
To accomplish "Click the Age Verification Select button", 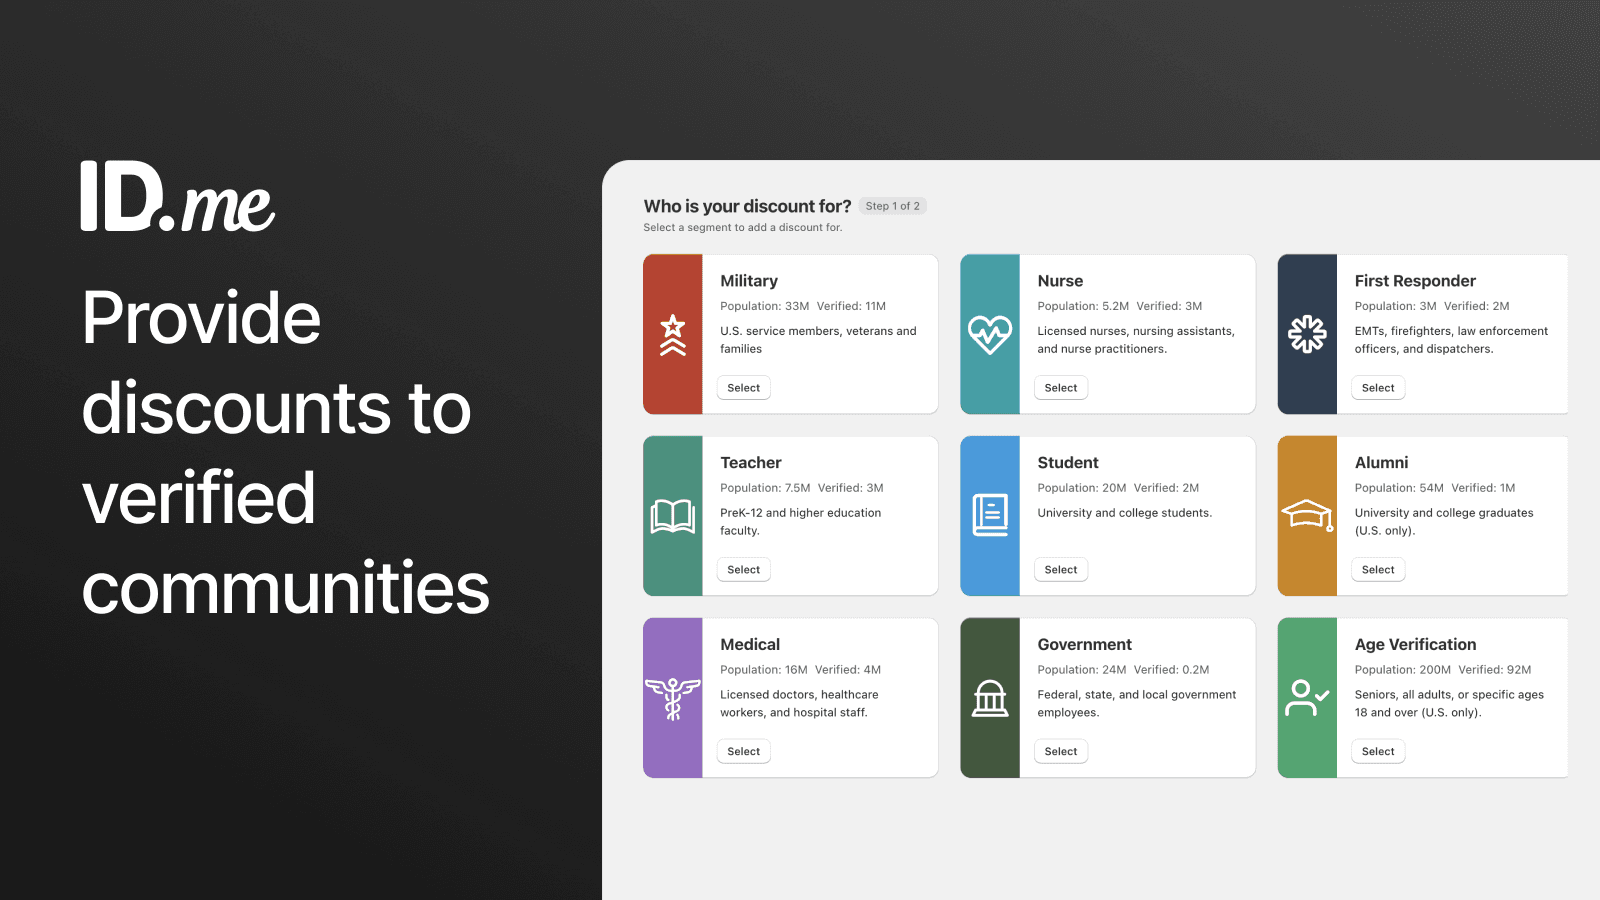I will pos(1377,751).
